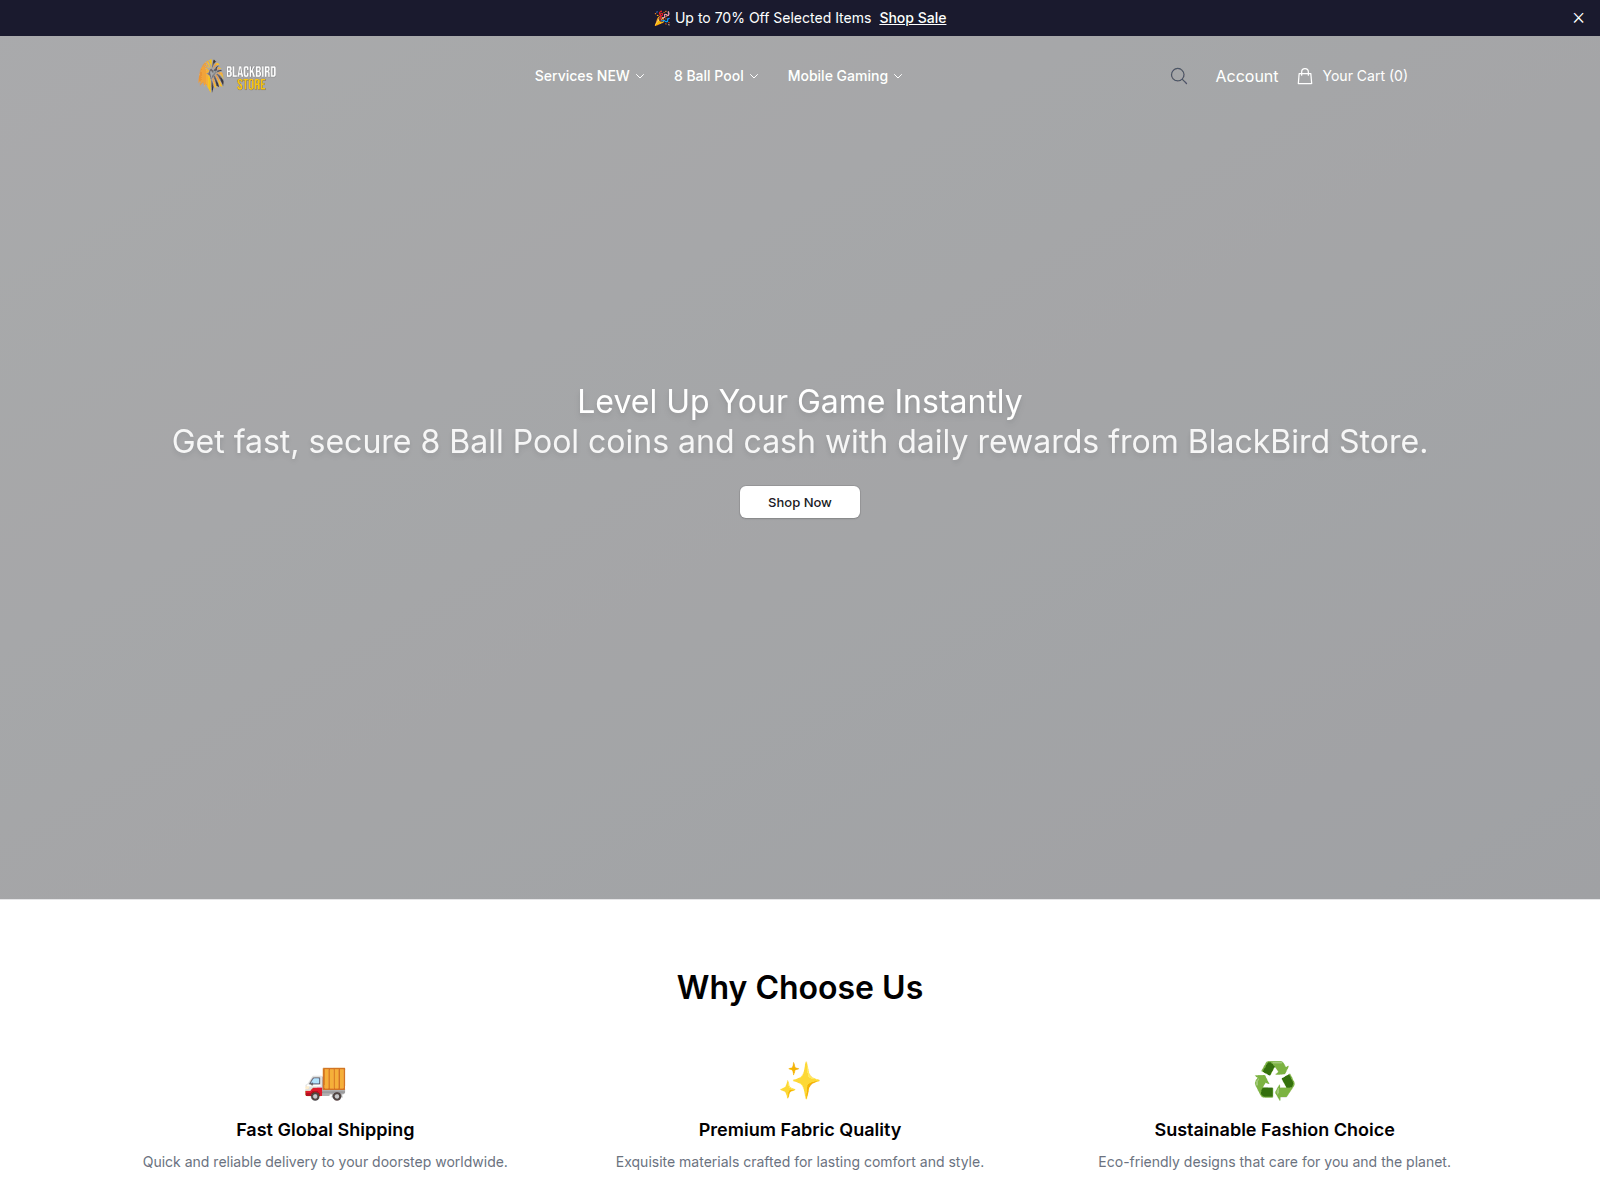Click the Sustainable Fashion Choice heading
The height and width of the screenshot is (1200, 1600).
1274,1130
